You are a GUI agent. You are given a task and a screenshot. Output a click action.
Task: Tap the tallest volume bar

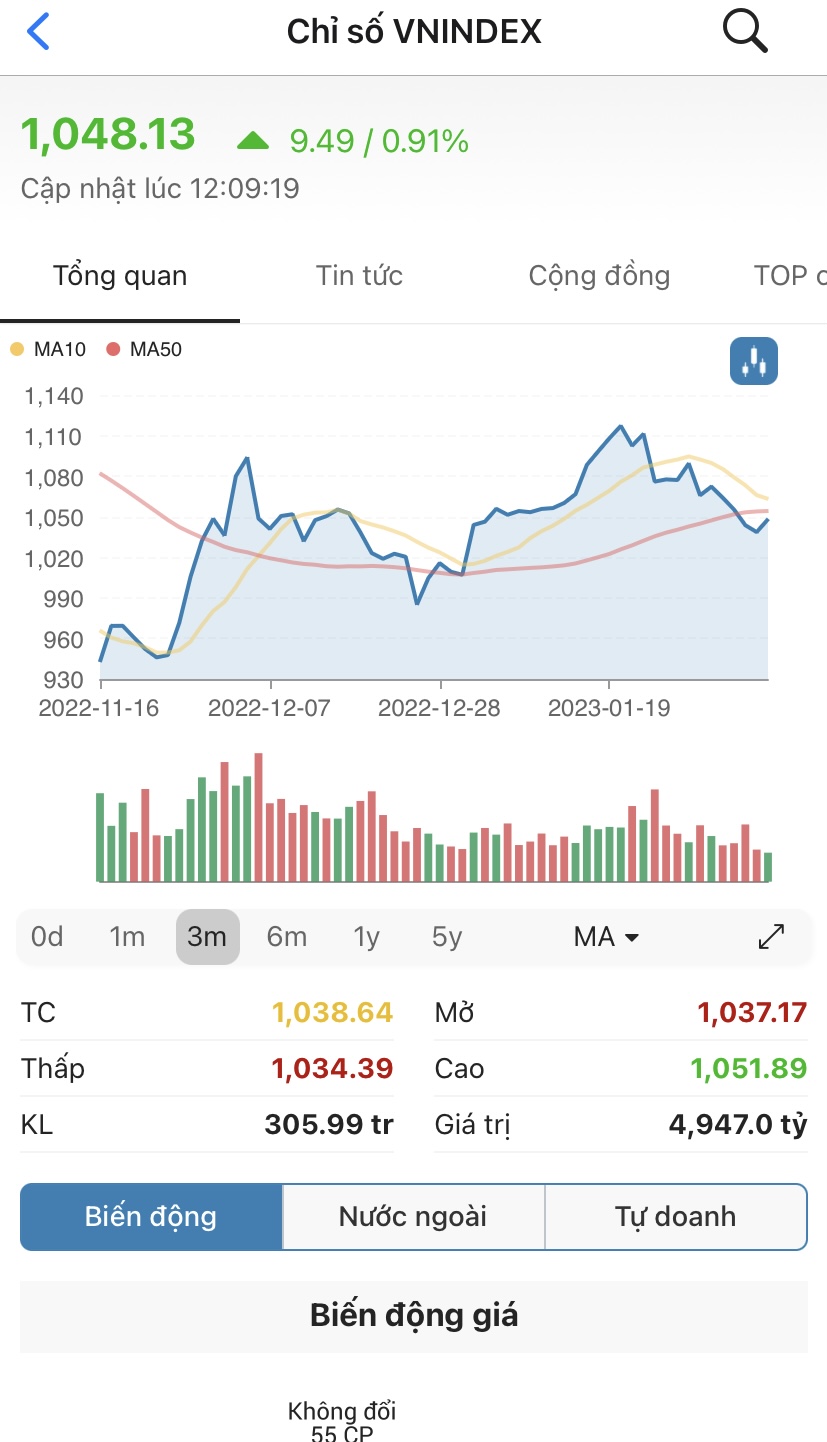pos(258,817)
